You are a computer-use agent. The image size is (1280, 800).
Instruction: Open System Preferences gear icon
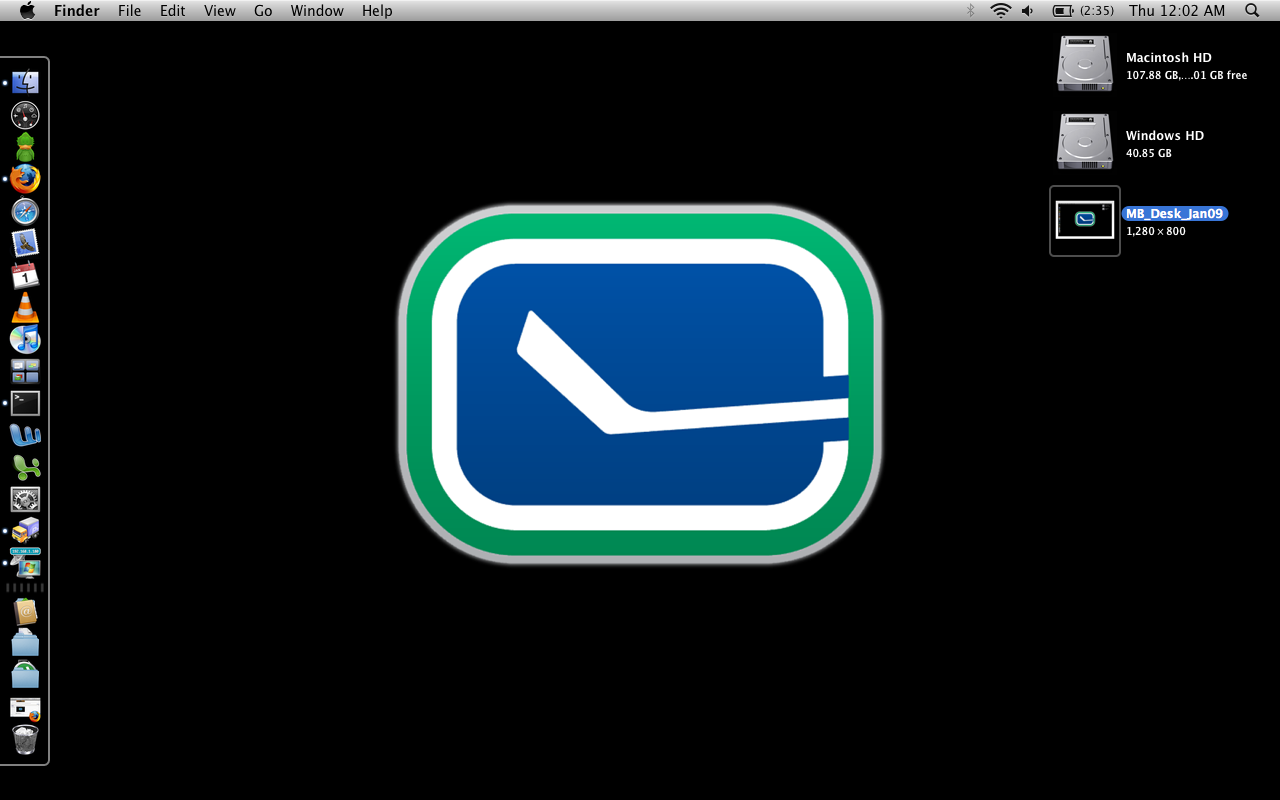tap(25, 499)
